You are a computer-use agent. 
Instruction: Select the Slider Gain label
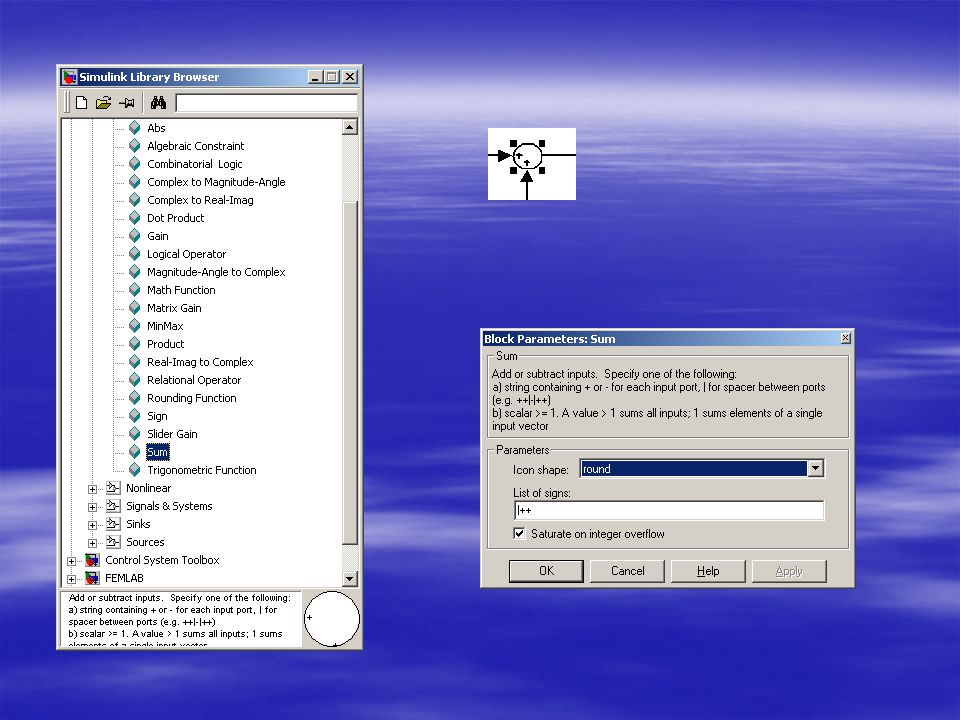pyautogui.click(x=172, y=433)
